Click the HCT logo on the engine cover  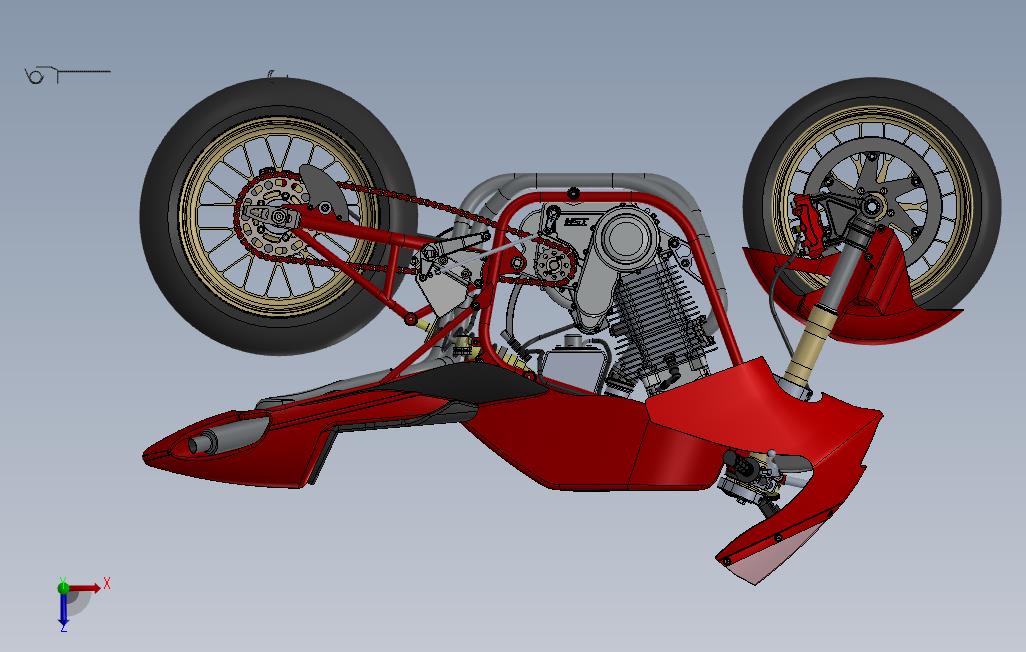pos(576,222)
